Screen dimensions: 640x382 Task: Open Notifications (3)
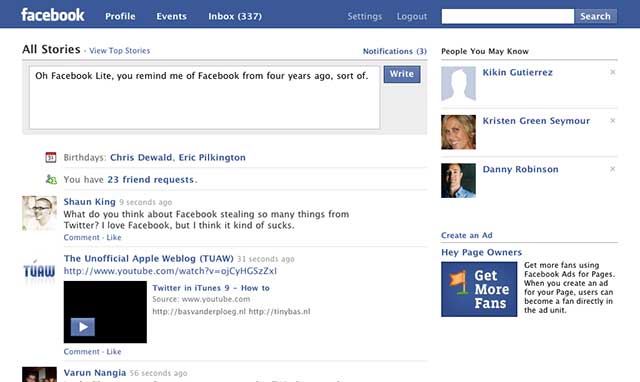point(395,51)
